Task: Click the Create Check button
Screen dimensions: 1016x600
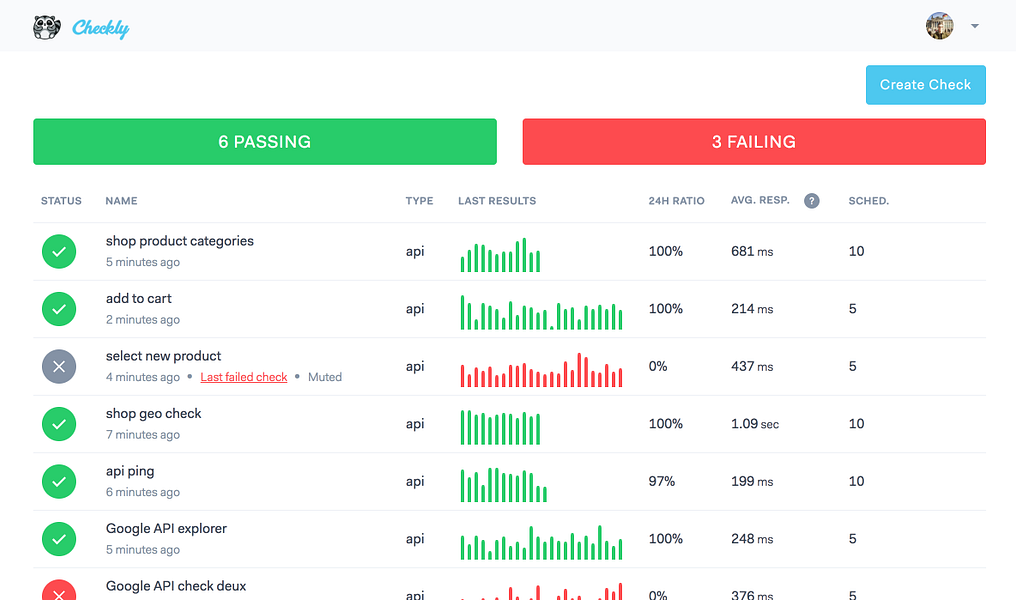Action: point(925,85)
